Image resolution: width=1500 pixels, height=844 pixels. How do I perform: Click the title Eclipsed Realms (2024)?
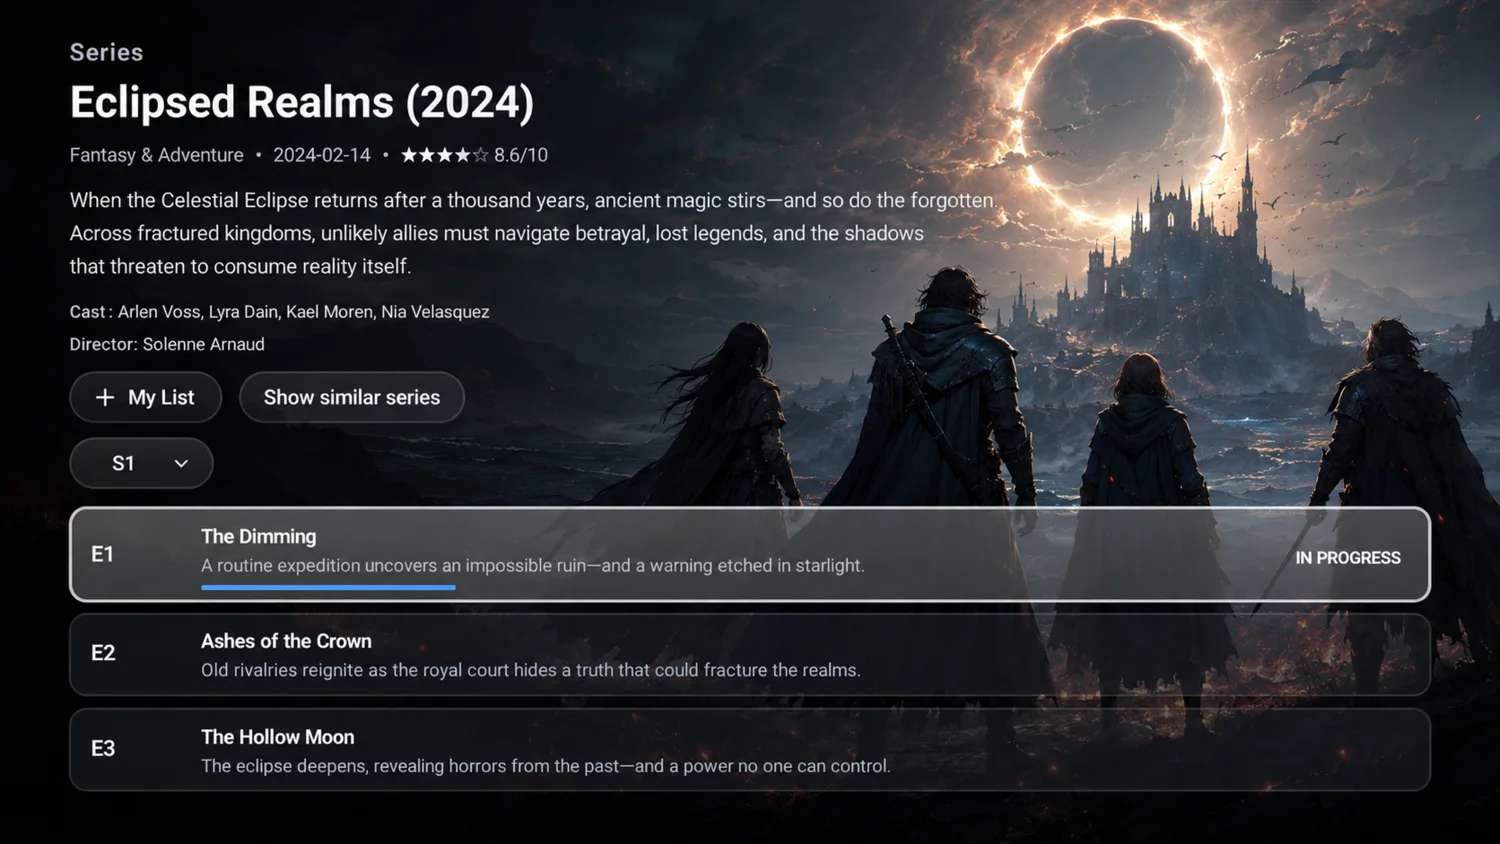tap(302, 102)
